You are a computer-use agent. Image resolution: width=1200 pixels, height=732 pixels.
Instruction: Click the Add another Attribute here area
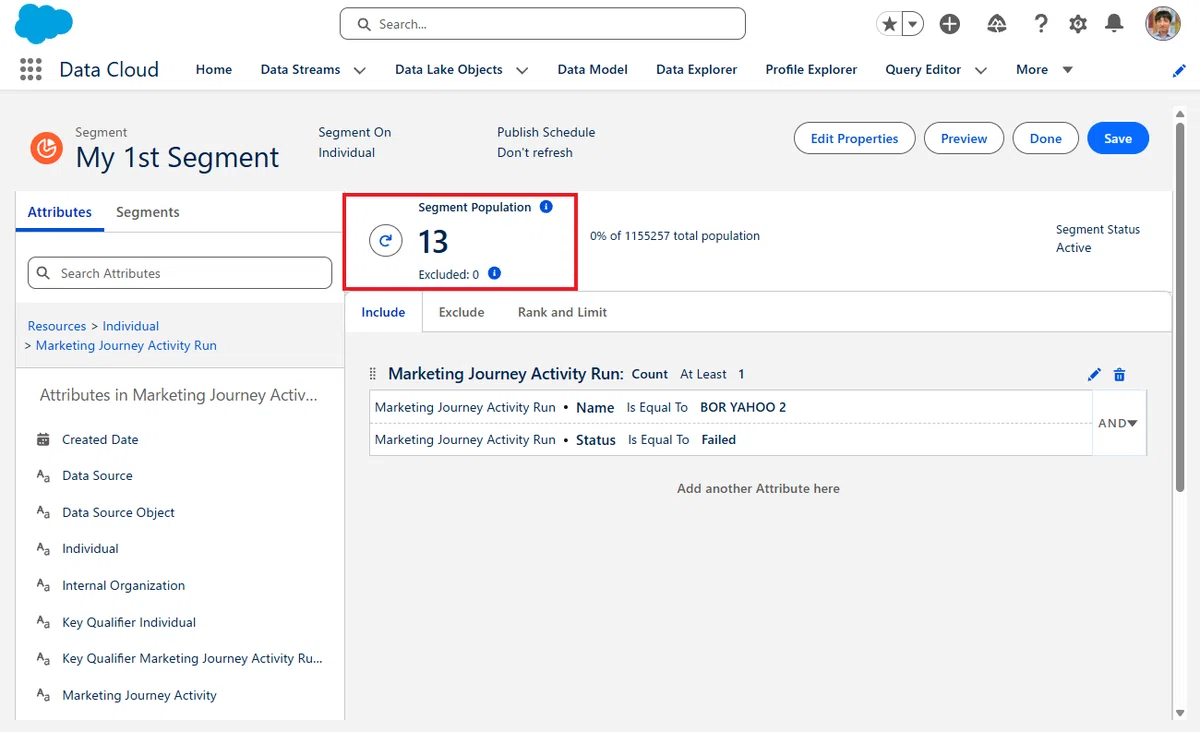point(758,489)
